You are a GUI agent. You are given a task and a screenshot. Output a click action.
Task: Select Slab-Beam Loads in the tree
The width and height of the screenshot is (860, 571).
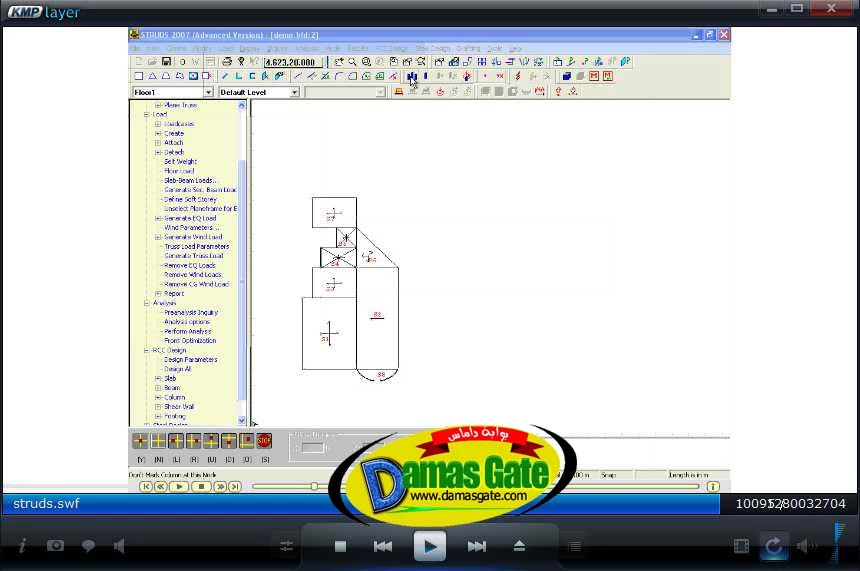pos(190,180)
